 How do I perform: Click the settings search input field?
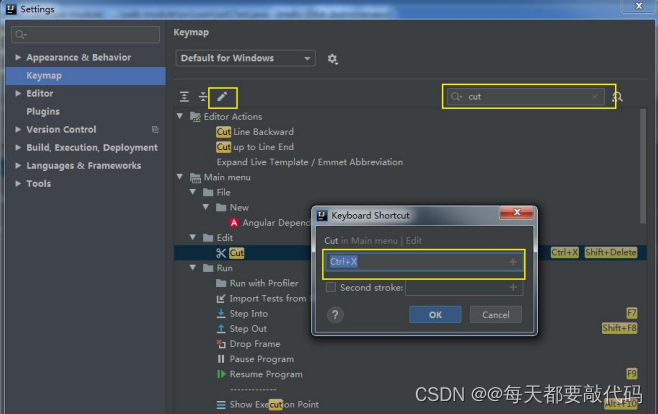pos(86,34)
